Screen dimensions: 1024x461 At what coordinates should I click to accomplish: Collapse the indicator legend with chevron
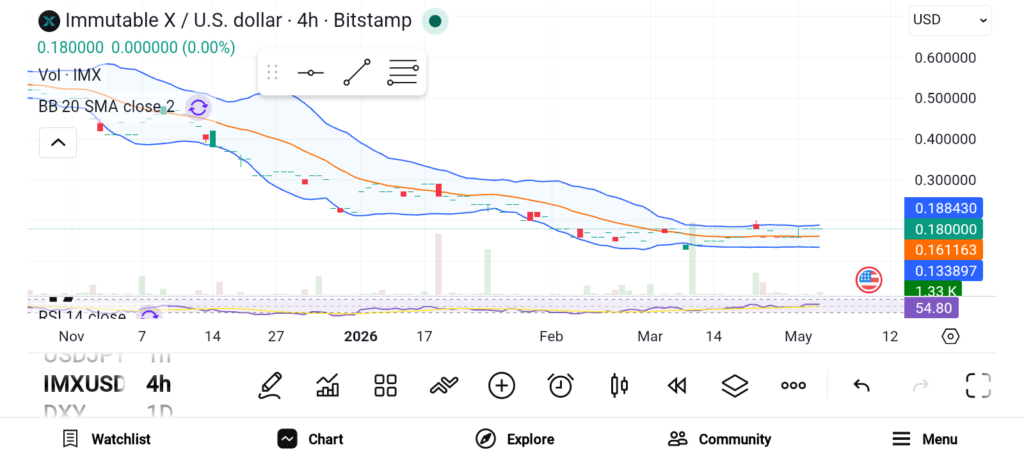58,142
